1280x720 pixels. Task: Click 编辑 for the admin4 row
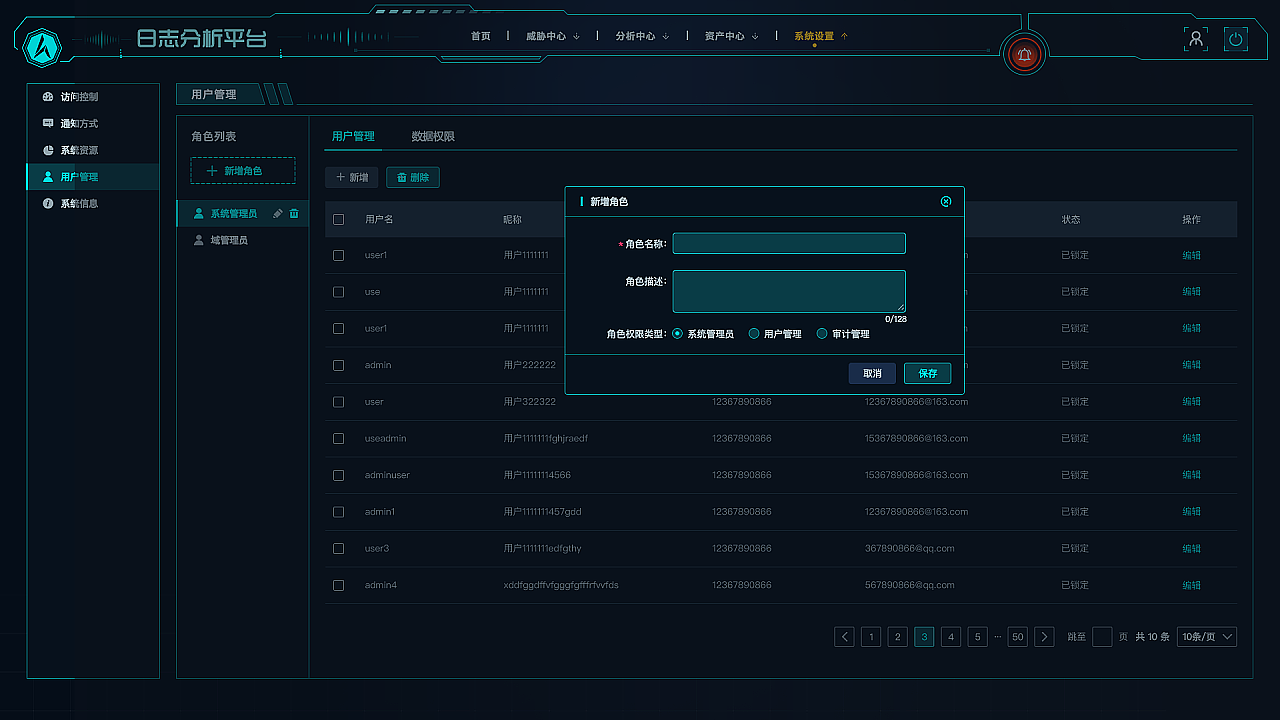tap(1191, 585)
